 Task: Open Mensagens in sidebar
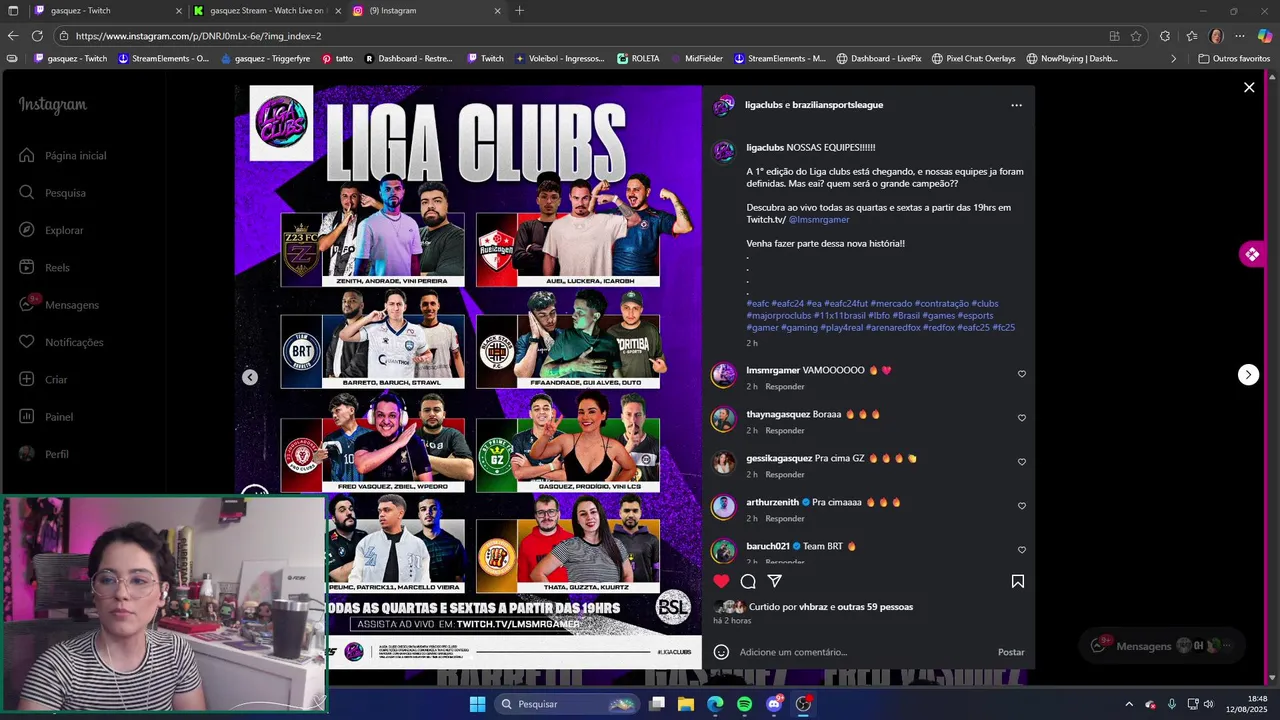pos(59,305)
